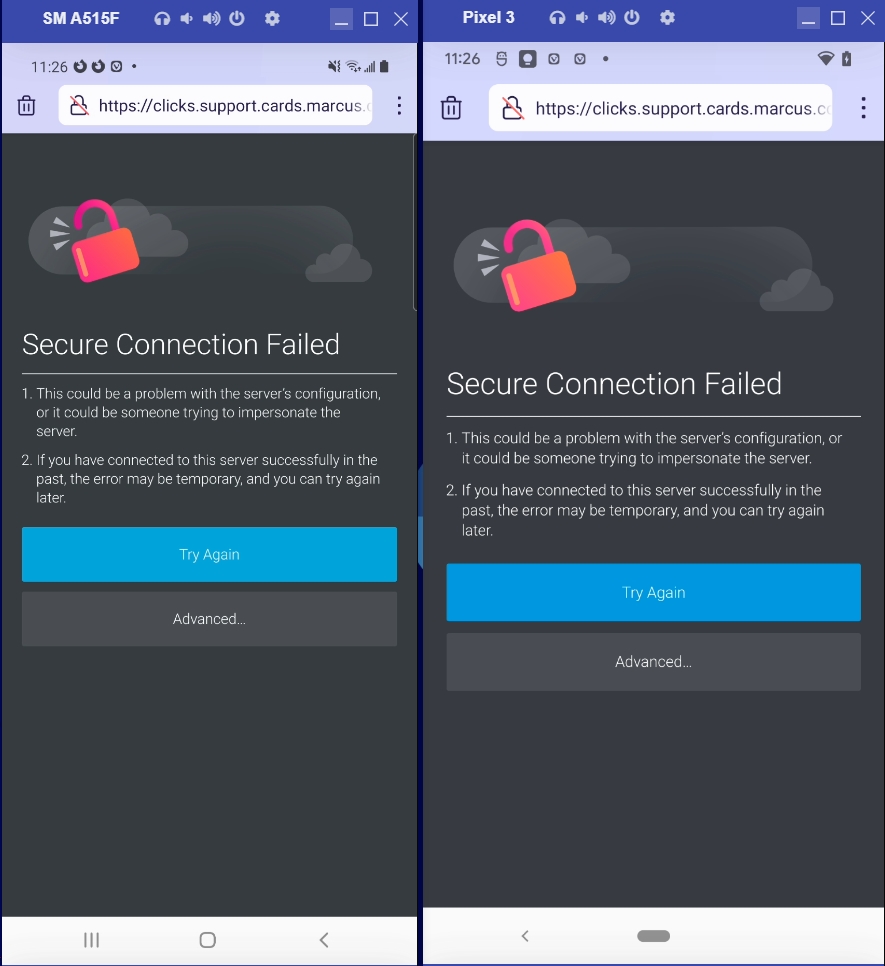885x966 pixels.
Task: Open the three-dot browser menu on SM A515F
Action: (x=399, y=105)
